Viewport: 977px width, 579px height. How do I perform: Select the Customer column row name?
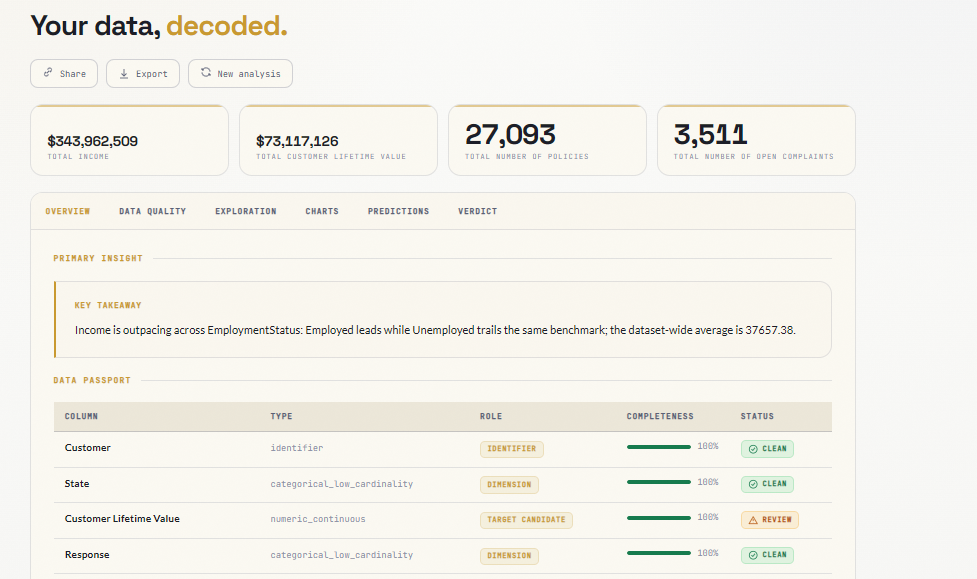click(x=87, y=448)
